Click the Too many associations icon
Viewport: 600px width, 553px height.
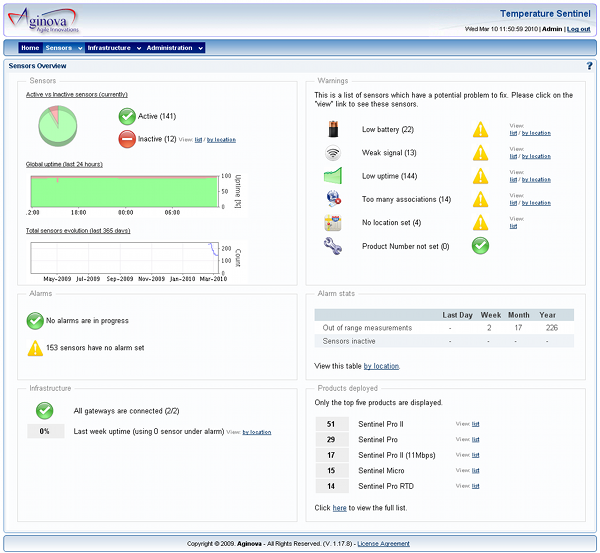[333, 199]
